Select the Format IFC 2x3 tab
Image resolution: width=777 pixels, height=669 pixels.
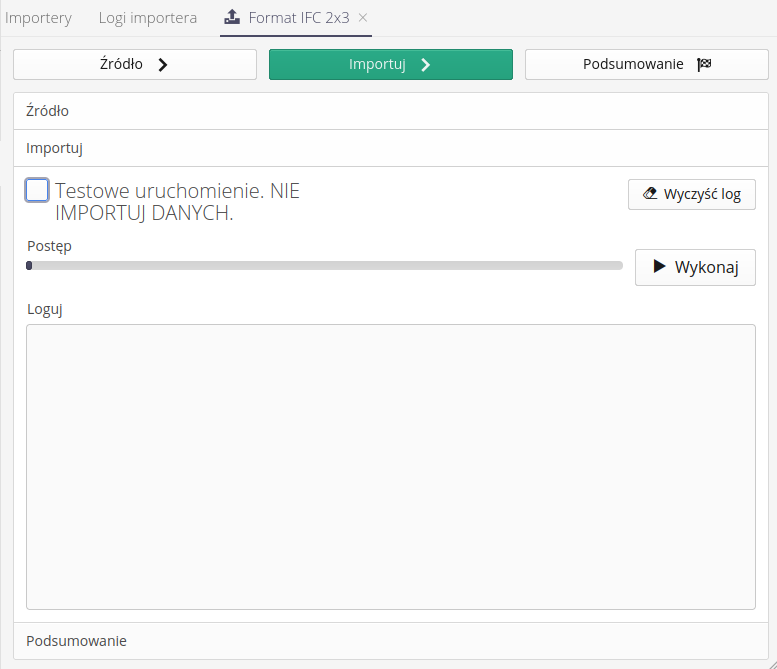(x=299, y=18)
